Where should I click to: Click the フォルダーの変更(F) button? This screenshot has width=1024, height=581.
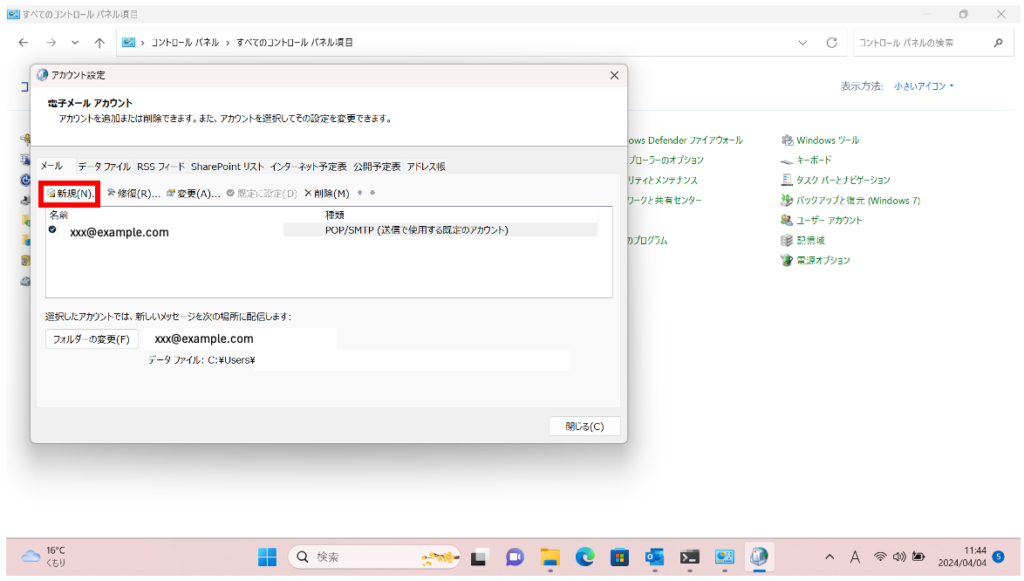click(92, 339)
